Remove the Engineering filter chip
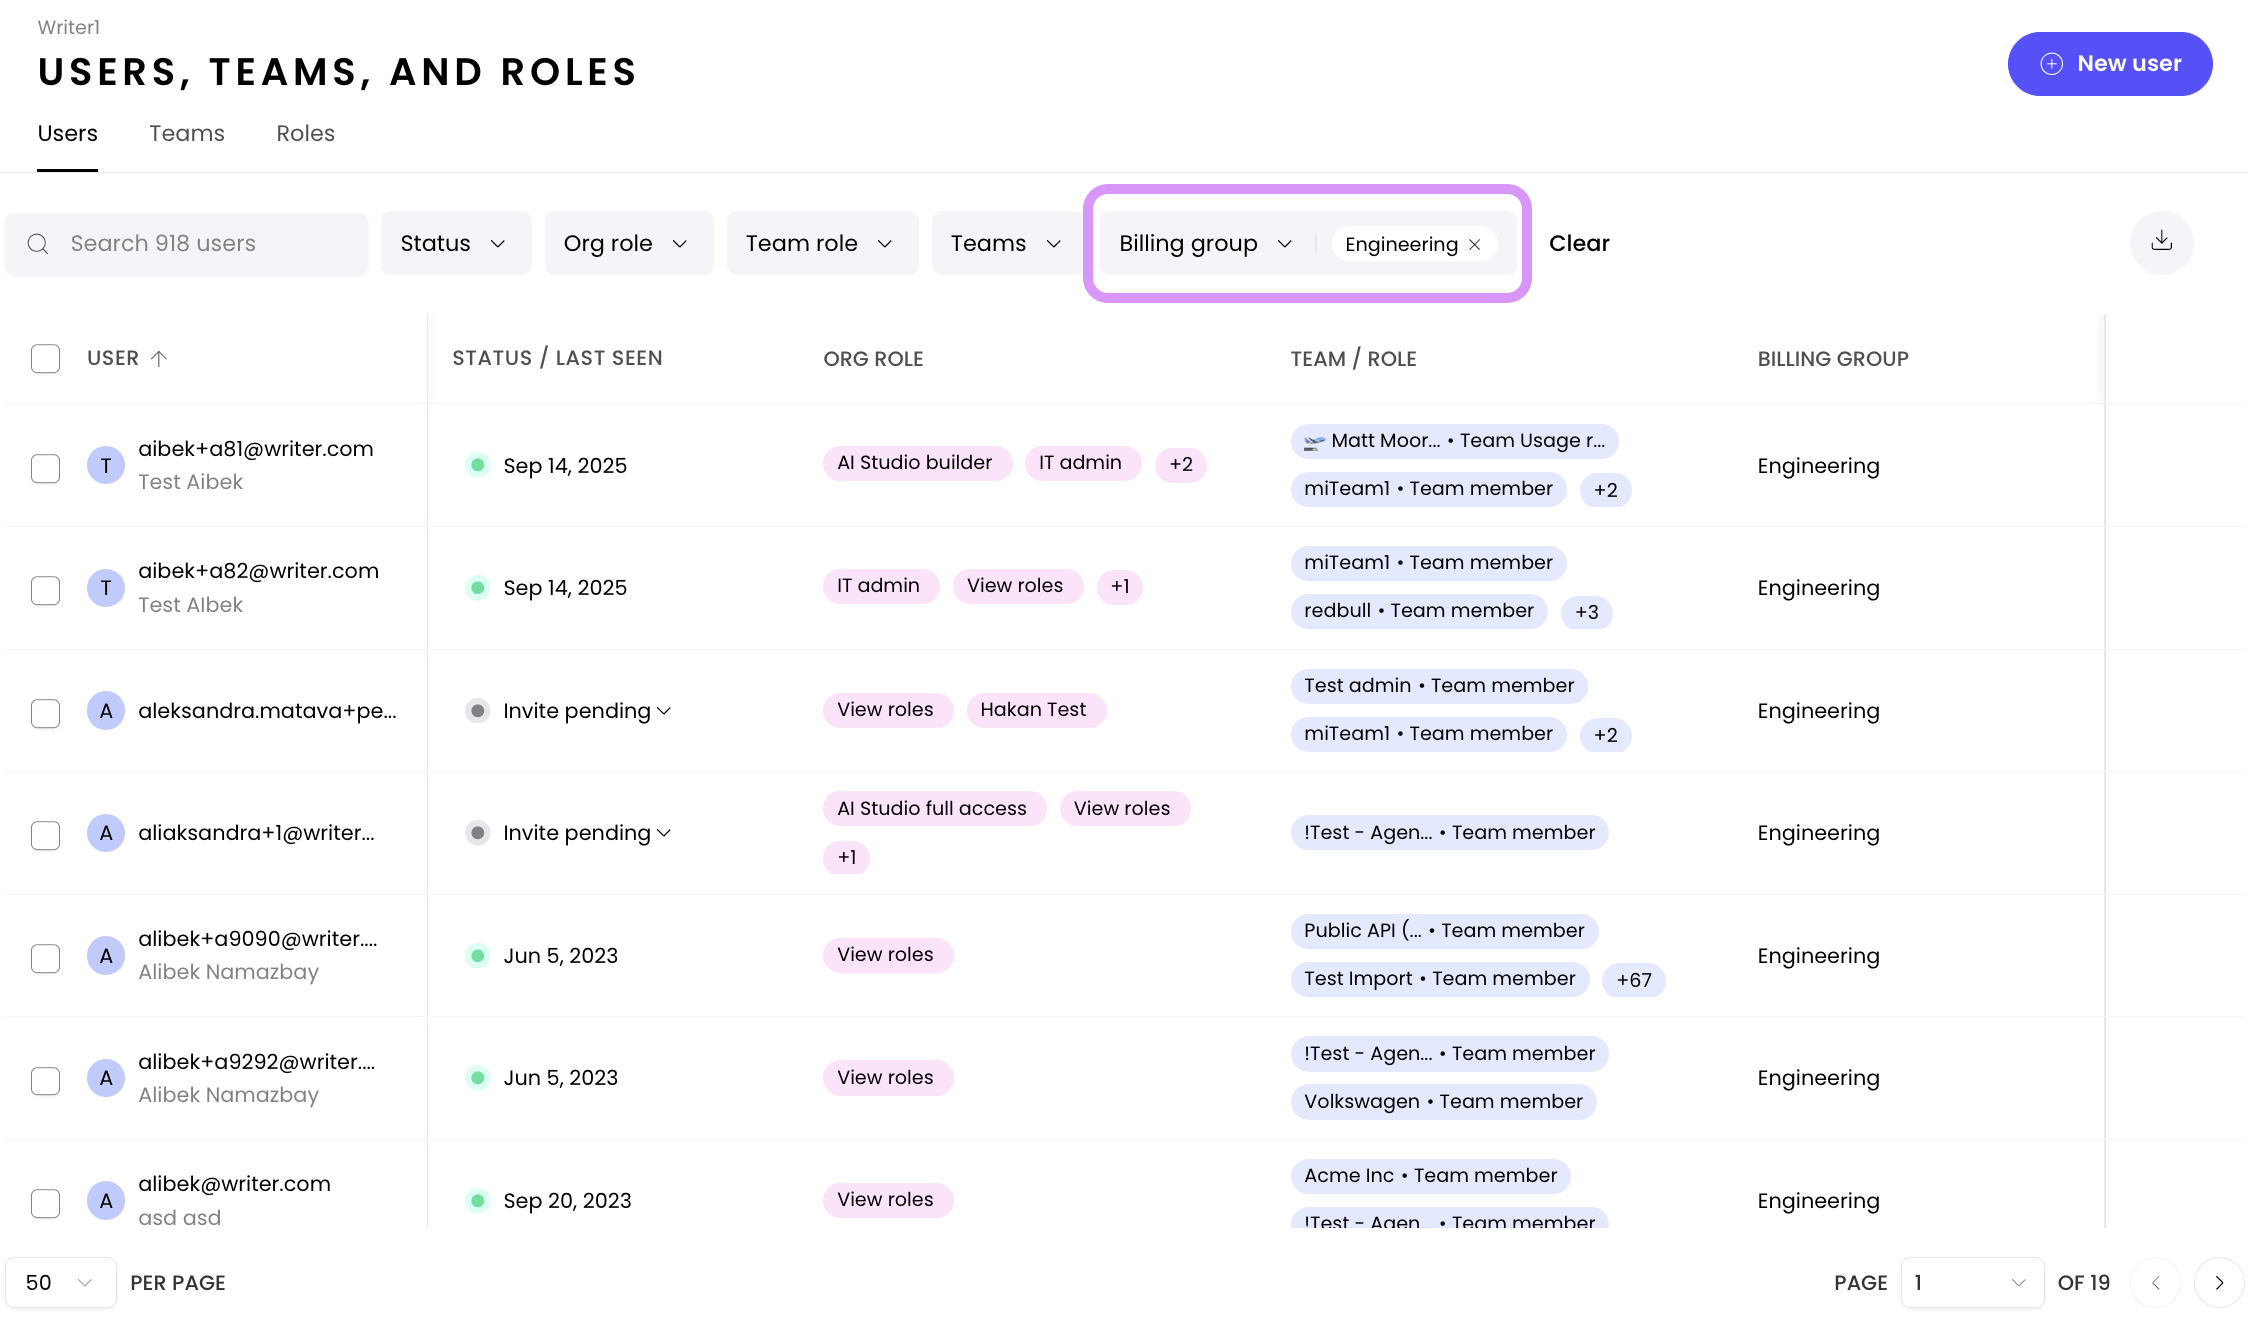The width and height of the screenshot is (2248, 1319). tap(1475, 244)
